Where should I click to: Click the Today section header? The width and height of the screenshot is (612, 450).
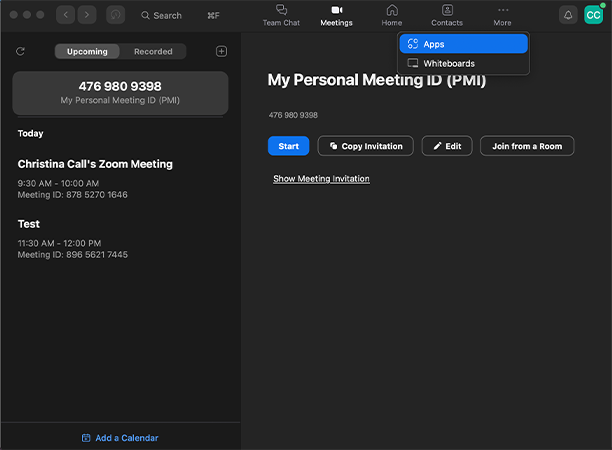30,133
